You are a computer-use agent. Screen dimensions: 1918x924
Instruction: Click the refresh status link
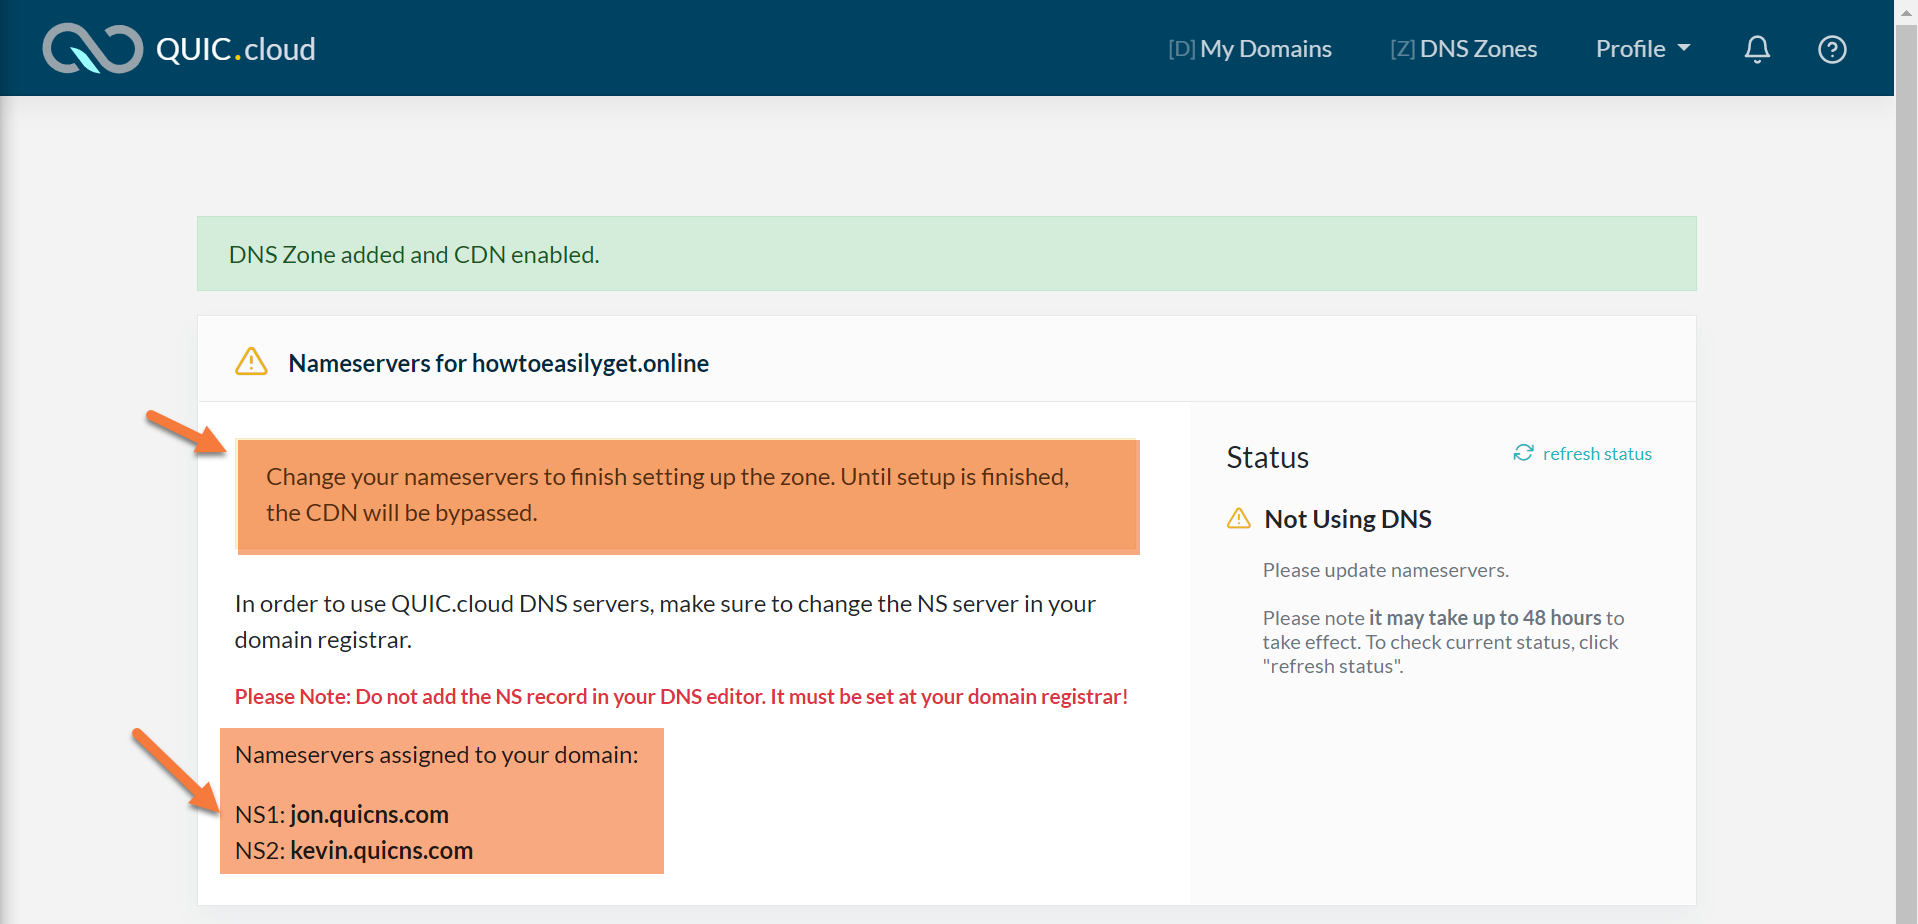pos(1596,454)
